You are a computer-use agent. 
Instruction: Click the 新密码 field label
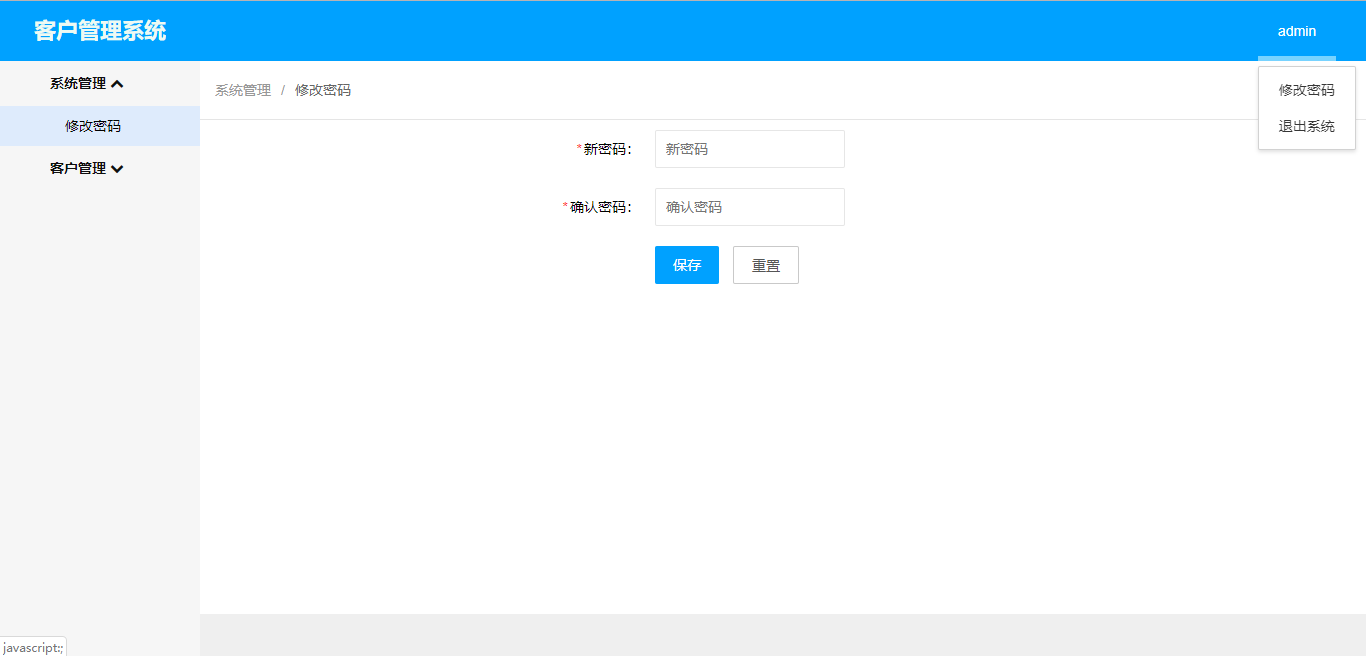[606, 149]
